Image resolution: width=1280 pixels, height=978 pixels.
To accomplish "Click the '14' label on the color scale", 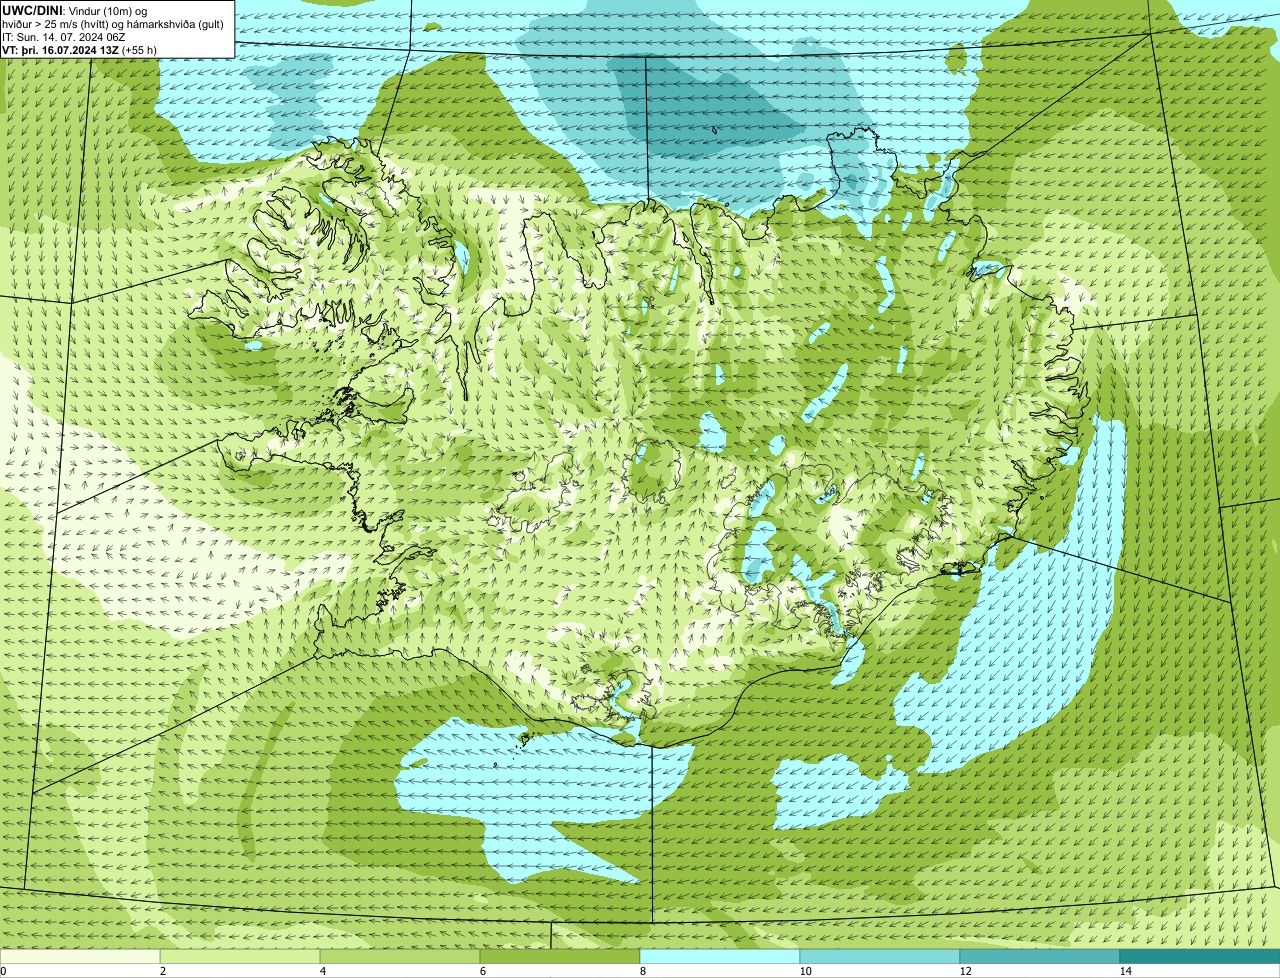I will click(x=1125, y=971).
